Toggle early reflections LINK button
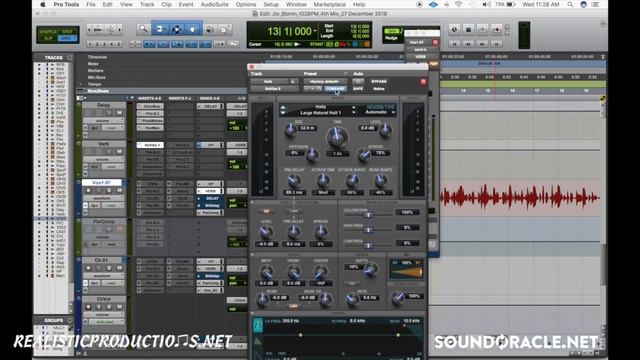640x360 pixels. click(x=293, y=211)
